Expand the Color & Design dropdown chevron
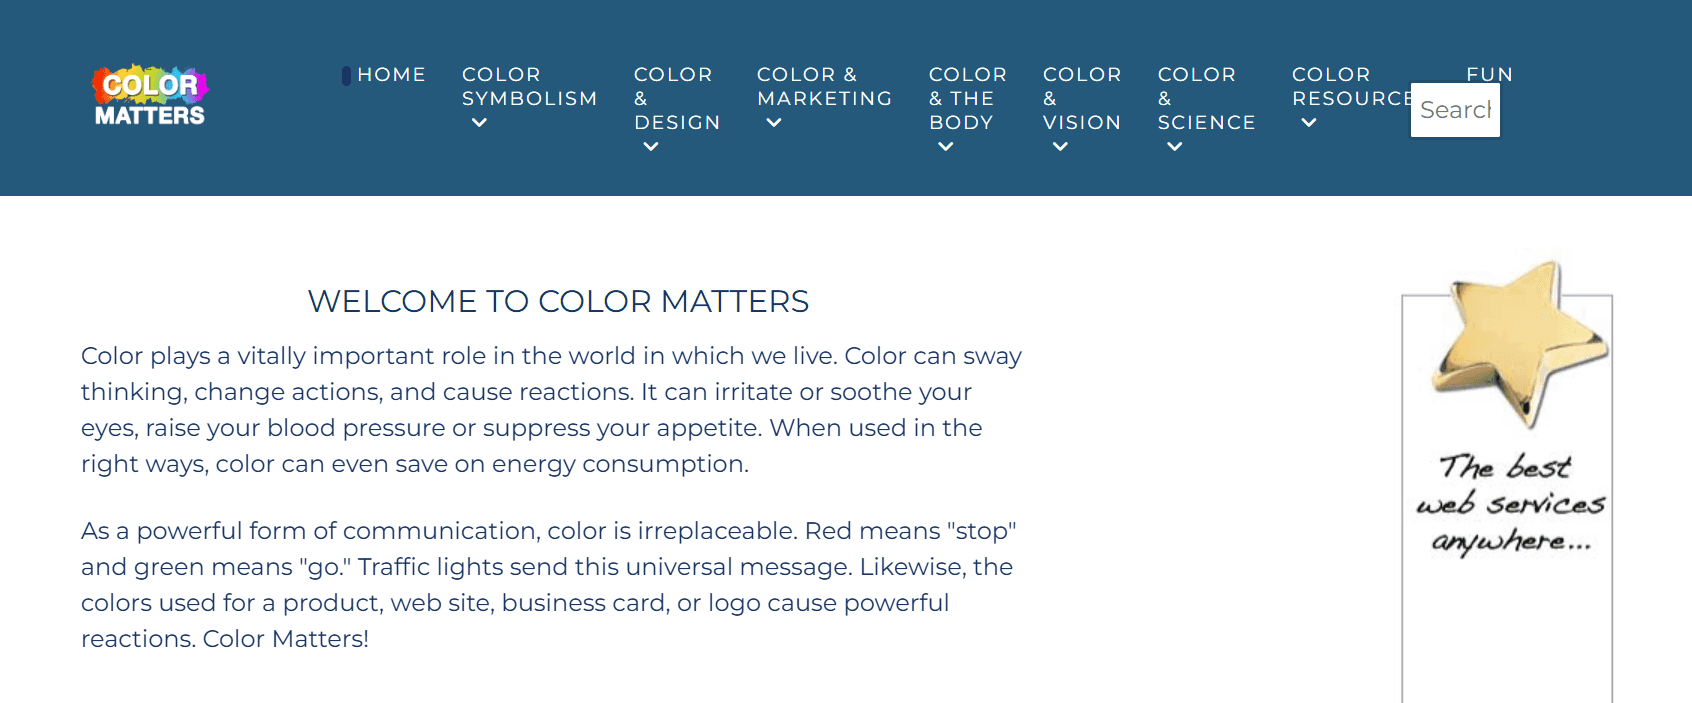Image resolution: width=1692 pixels, height=703 pixels. [x=650, y=146]
